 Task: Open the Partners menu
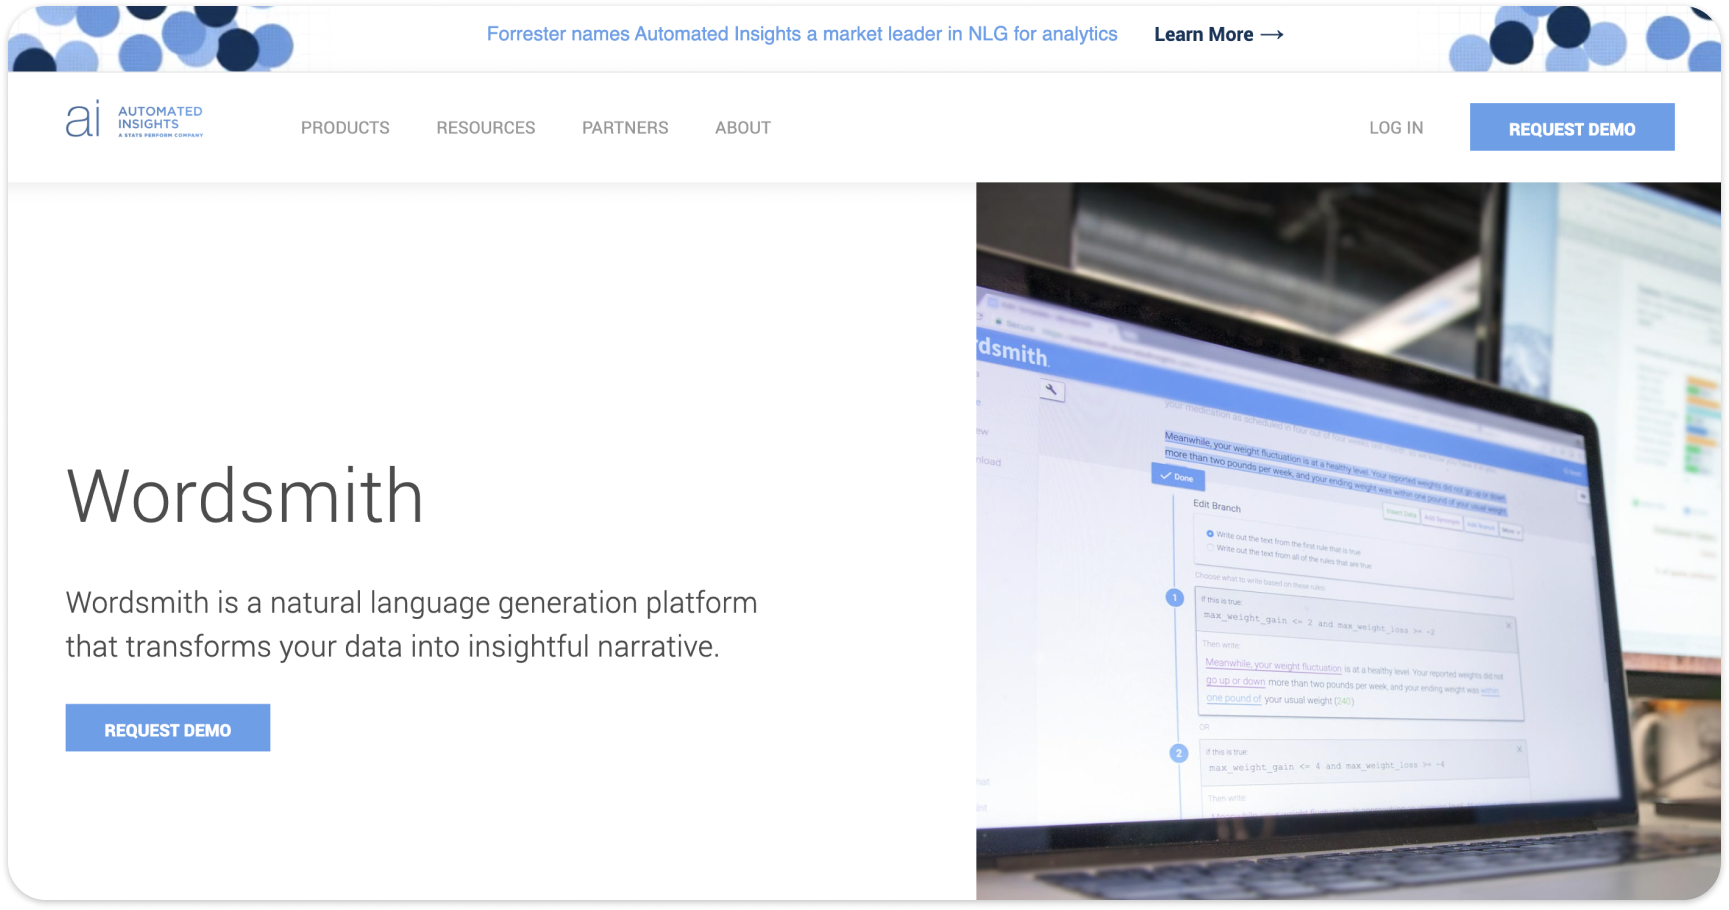pos(625,128)
